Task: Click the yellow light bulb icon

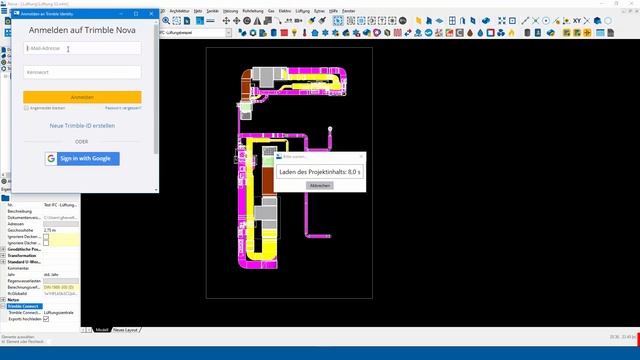Action: click(294, 33)
